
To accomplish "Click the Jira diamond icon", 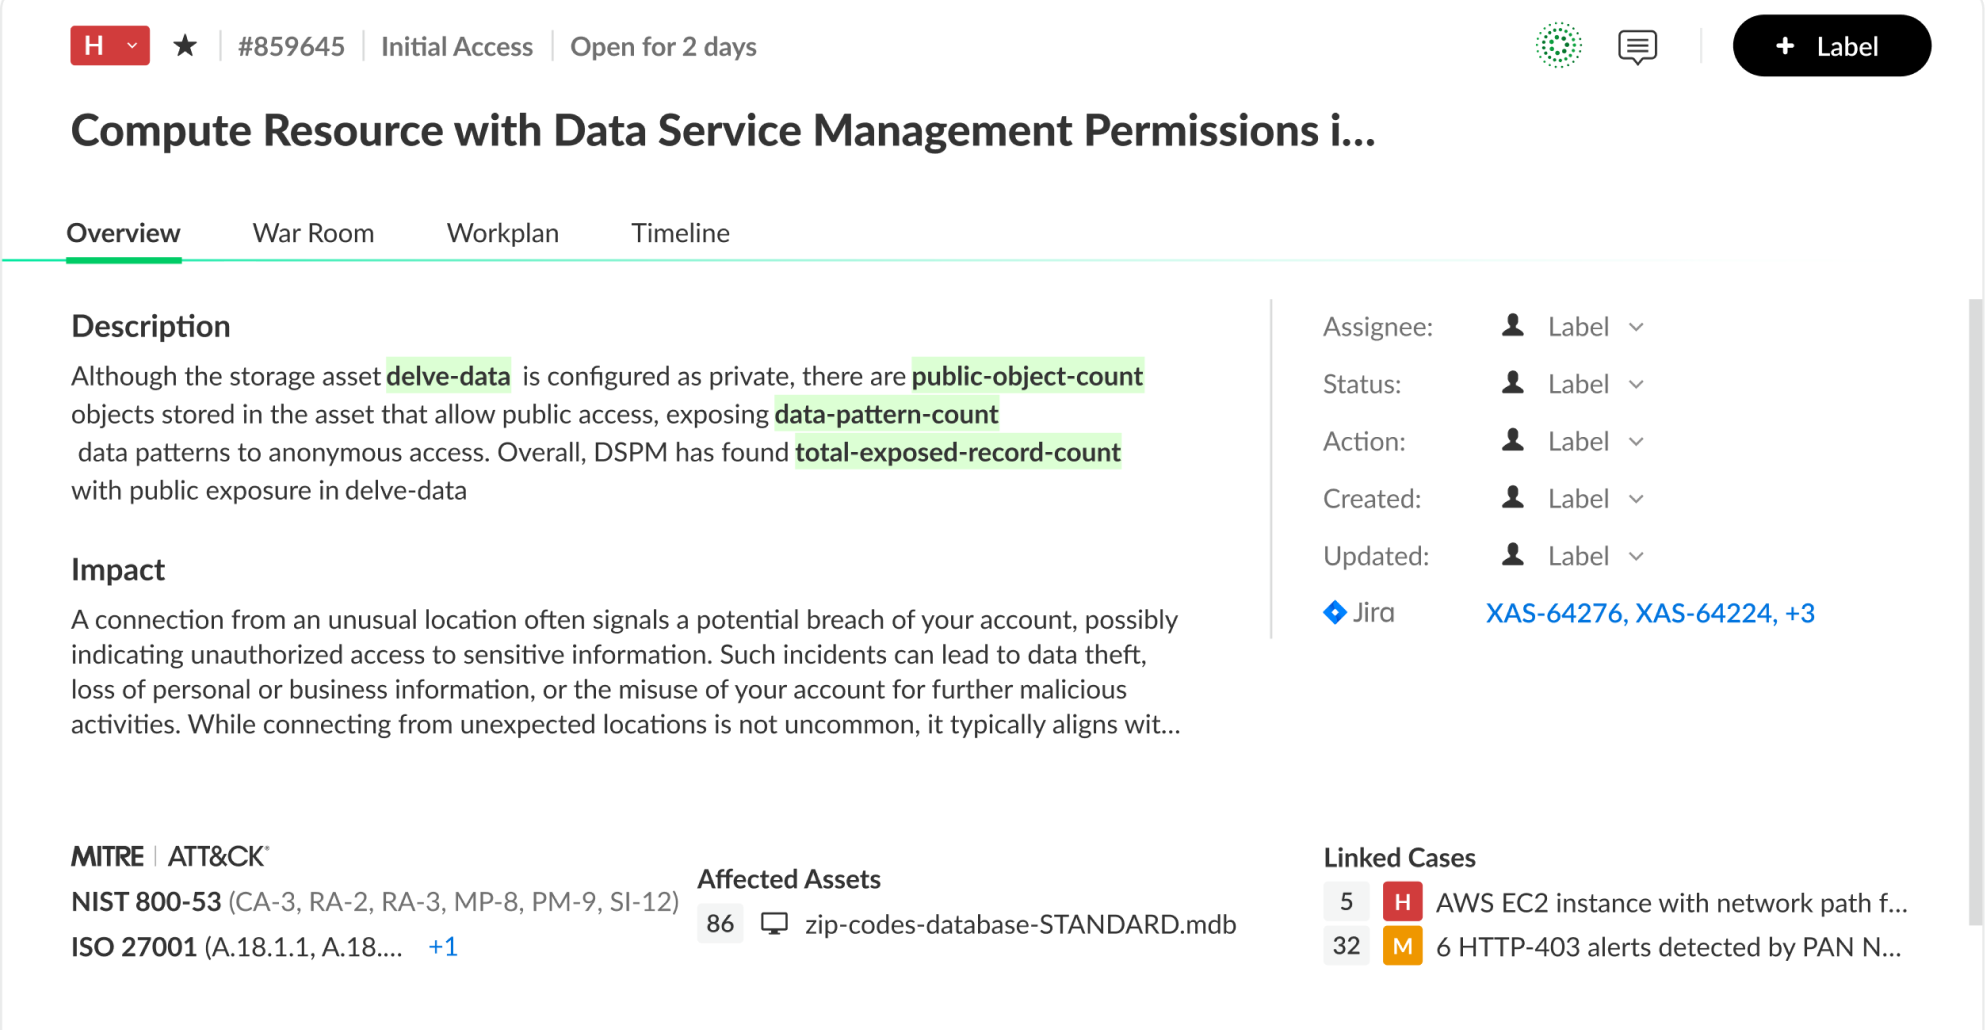I will tap(1335, 612).
